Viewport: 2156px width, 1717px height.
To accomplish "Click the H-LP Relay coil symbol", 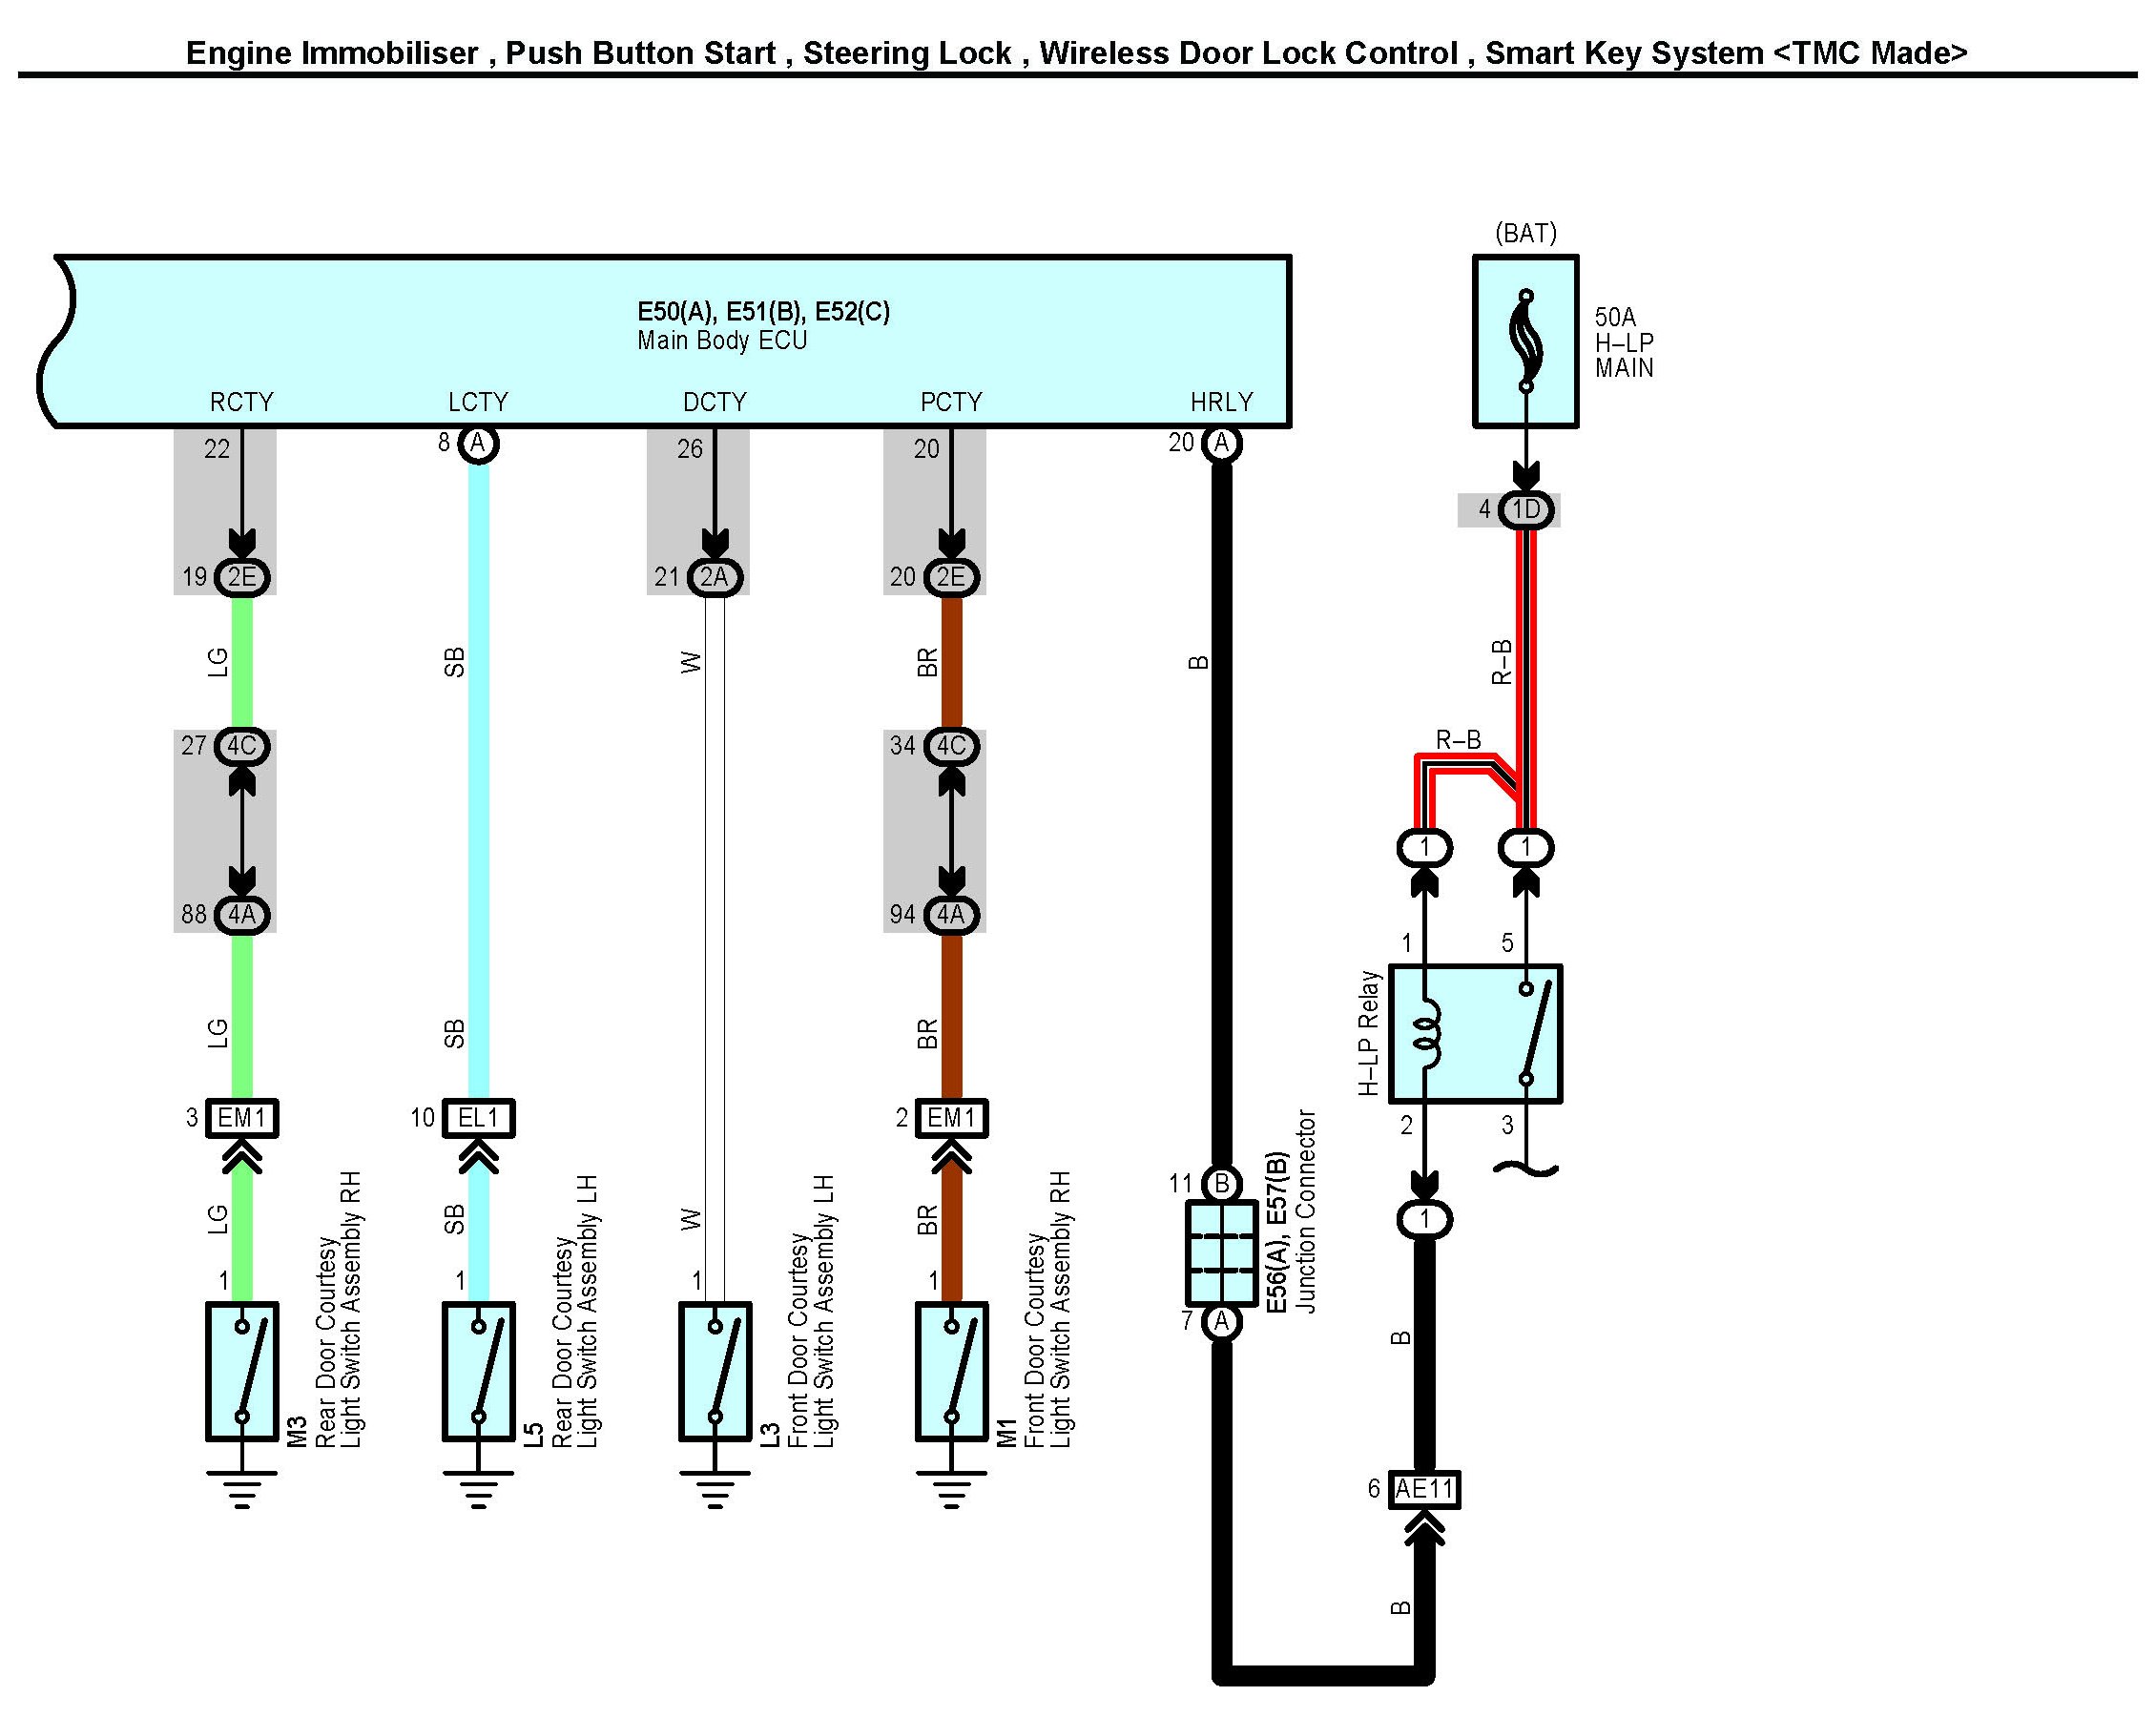I will pyautogui.click(x=1427, y=1034).
